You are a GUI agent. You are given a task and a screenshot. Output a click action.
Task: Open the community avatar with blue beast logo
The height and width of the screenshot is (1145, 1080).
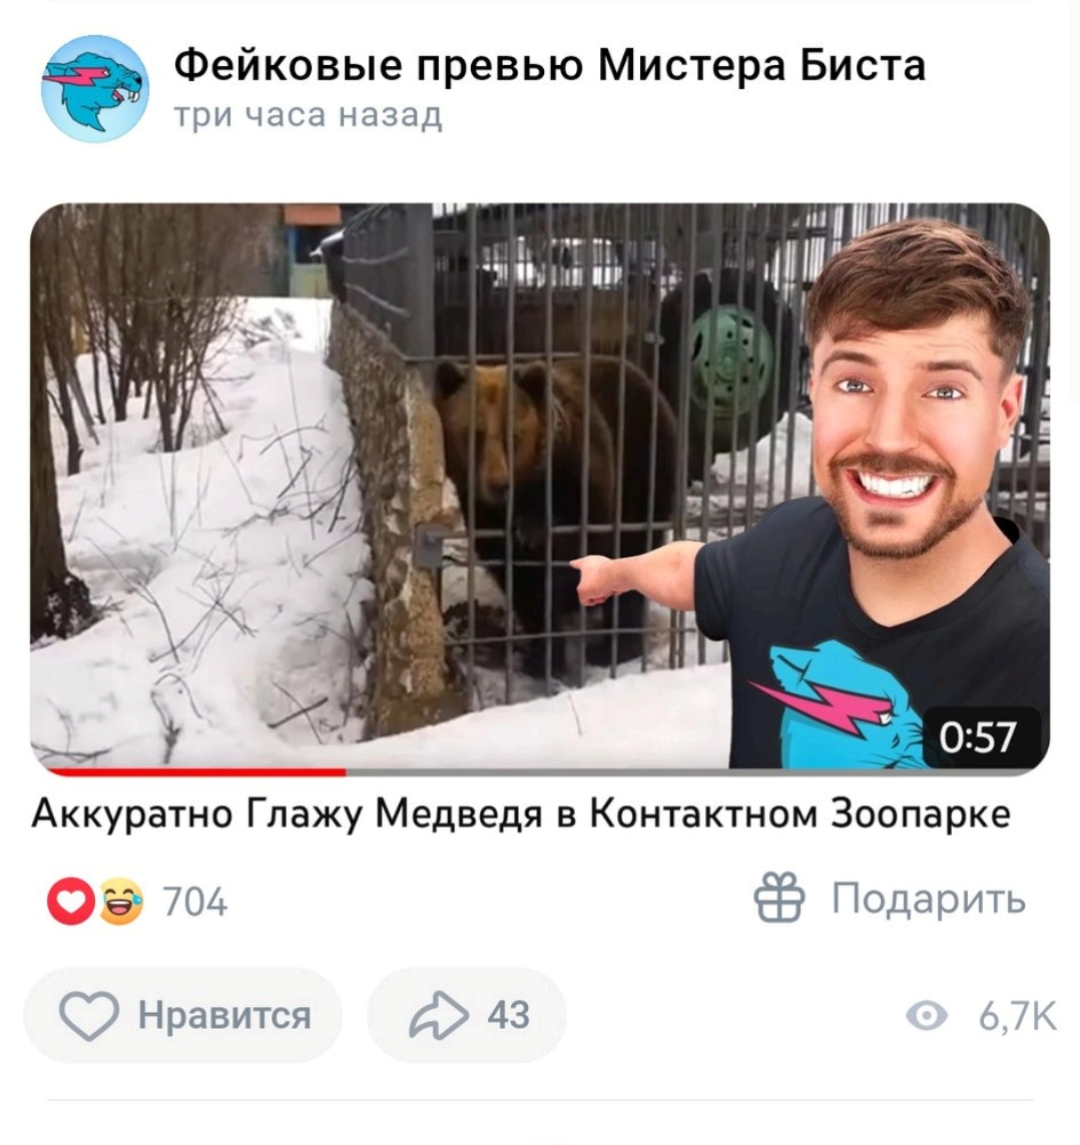pyautogui.click(x=94, y=88)
